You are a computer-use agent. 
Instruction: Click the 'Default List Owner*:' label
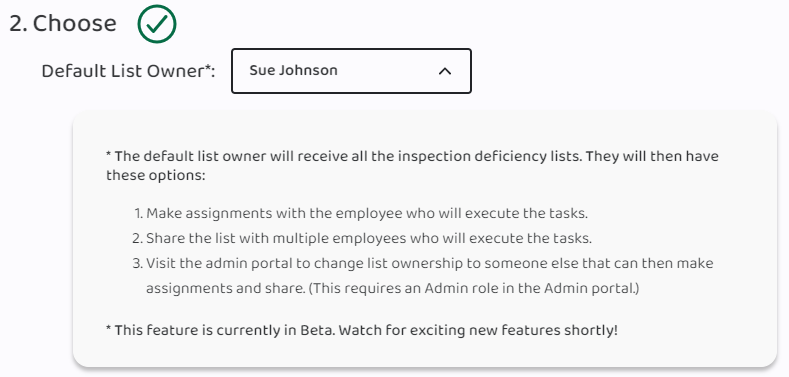point(128,71)
